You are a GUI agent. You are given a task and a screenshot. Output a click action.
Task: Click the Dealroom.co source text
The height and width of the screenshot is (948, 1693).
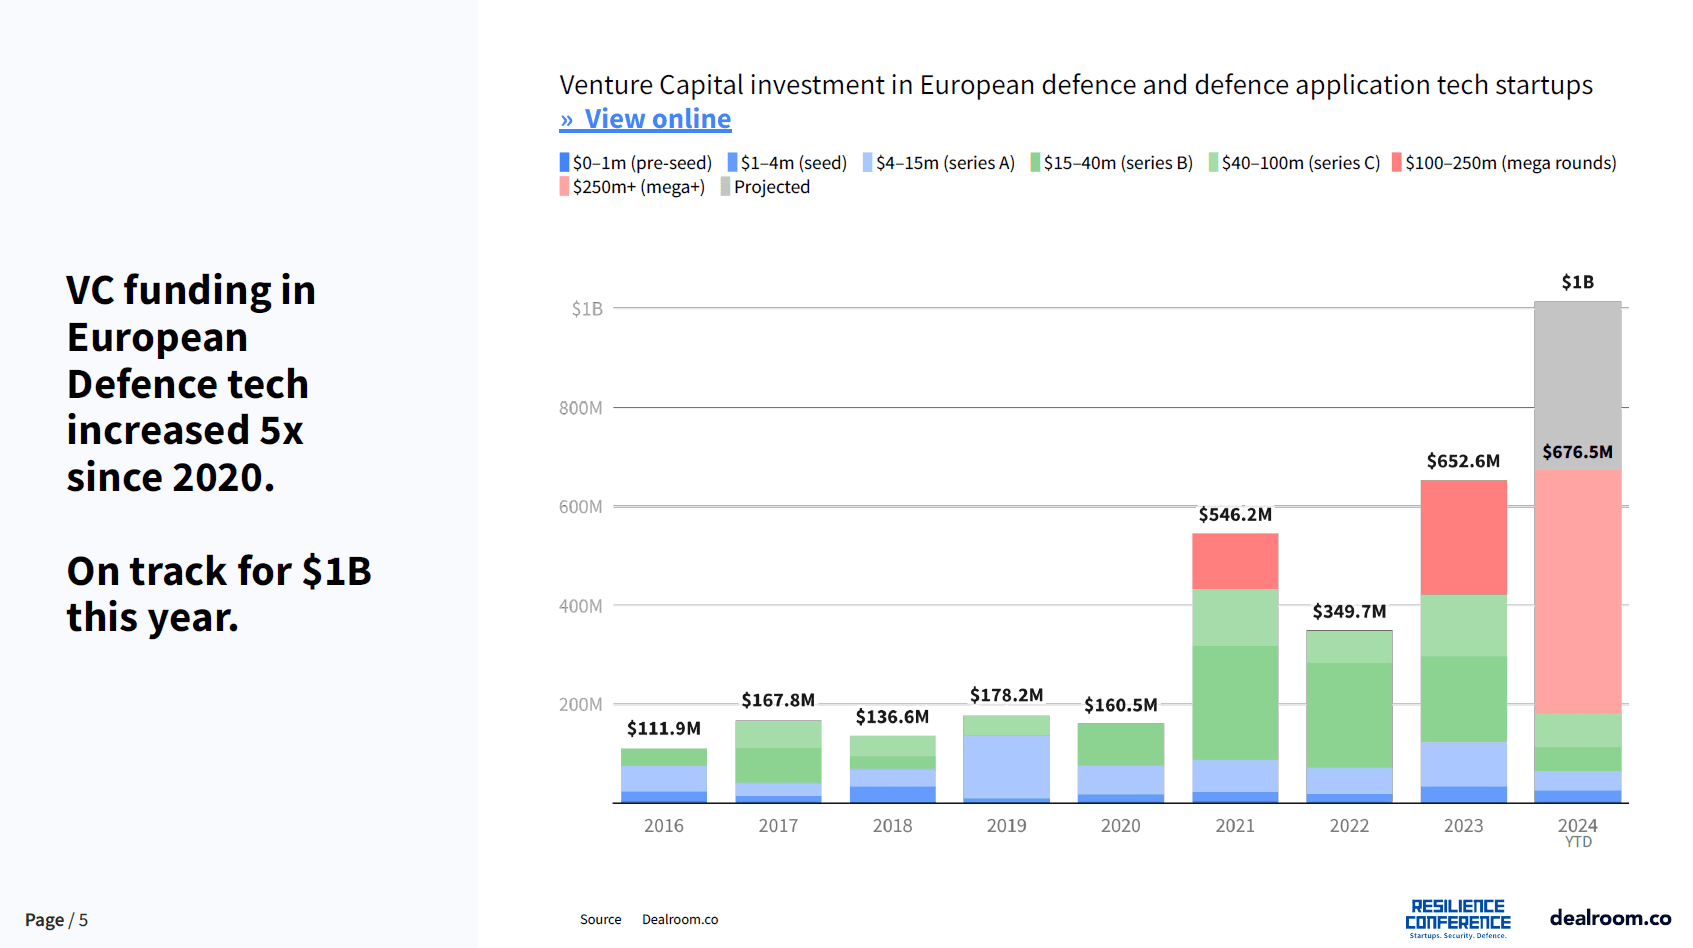tap(680, 920)
